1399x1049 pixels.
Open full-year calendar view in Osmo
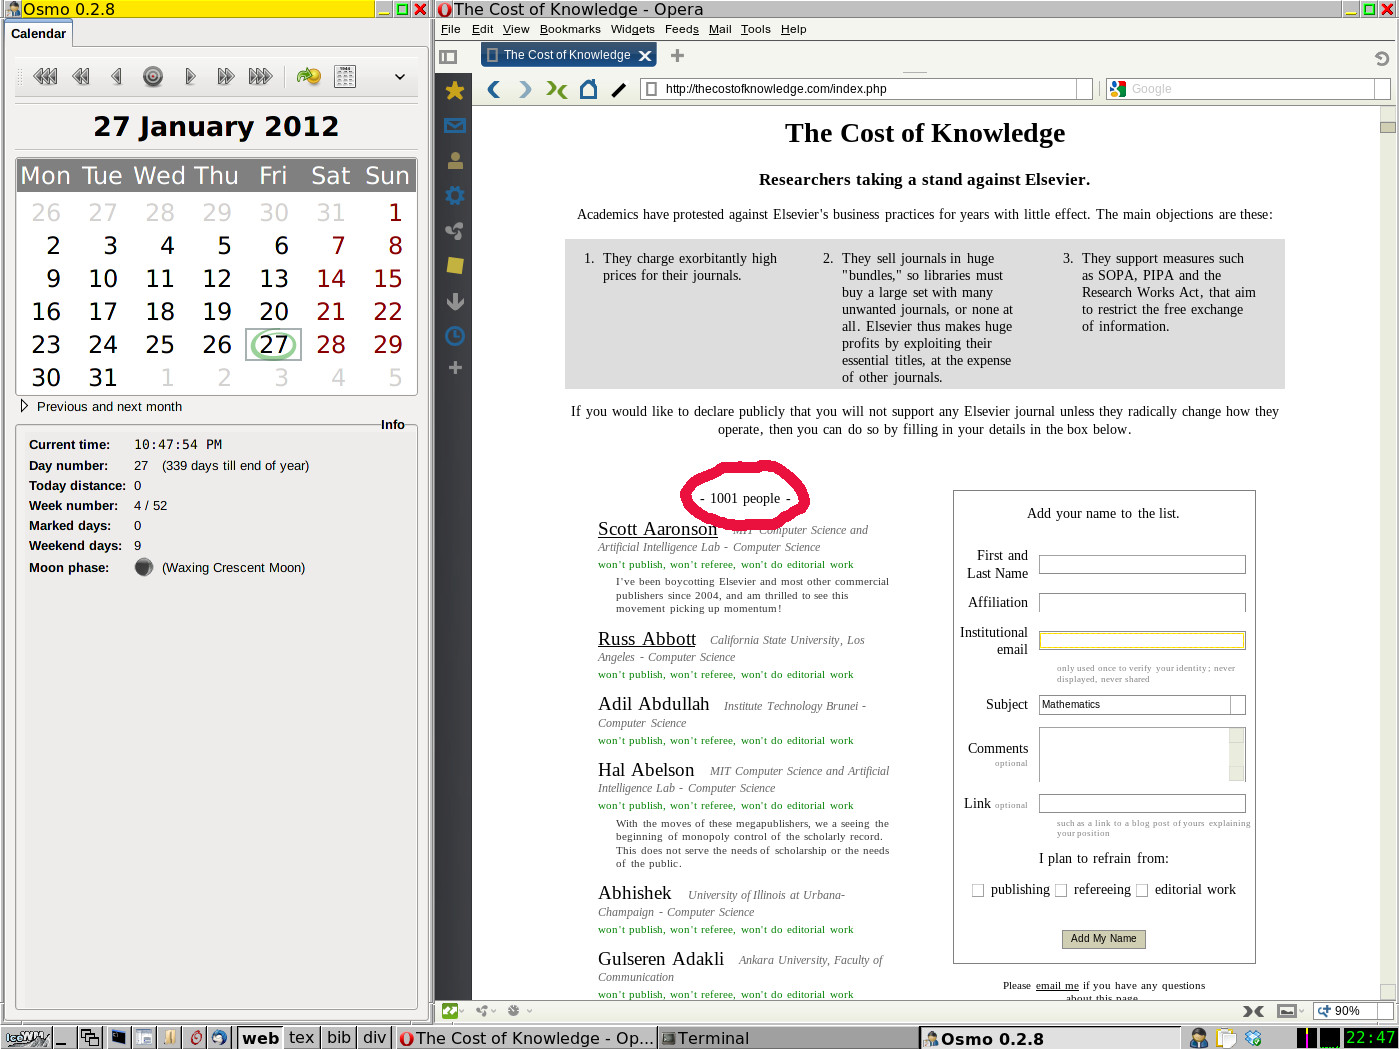click(345, 76)
